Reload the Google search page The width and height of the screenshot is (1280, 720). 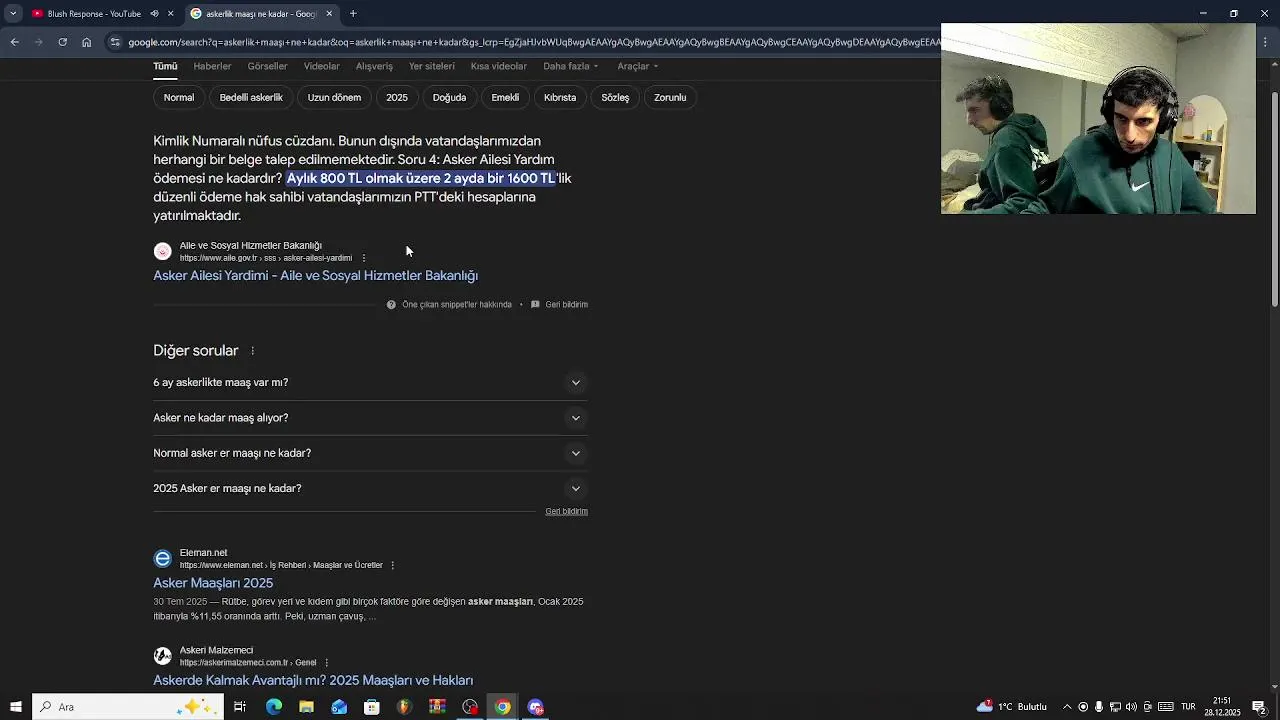[x=62, y=42]
